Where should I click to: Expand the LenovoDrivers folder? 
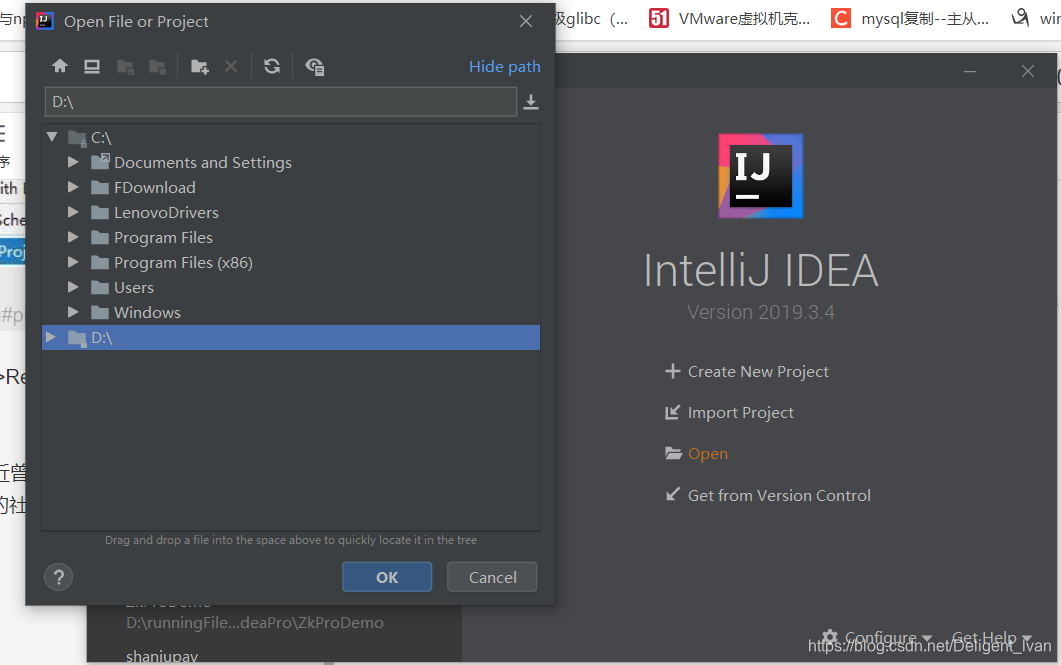pos(73,212)
